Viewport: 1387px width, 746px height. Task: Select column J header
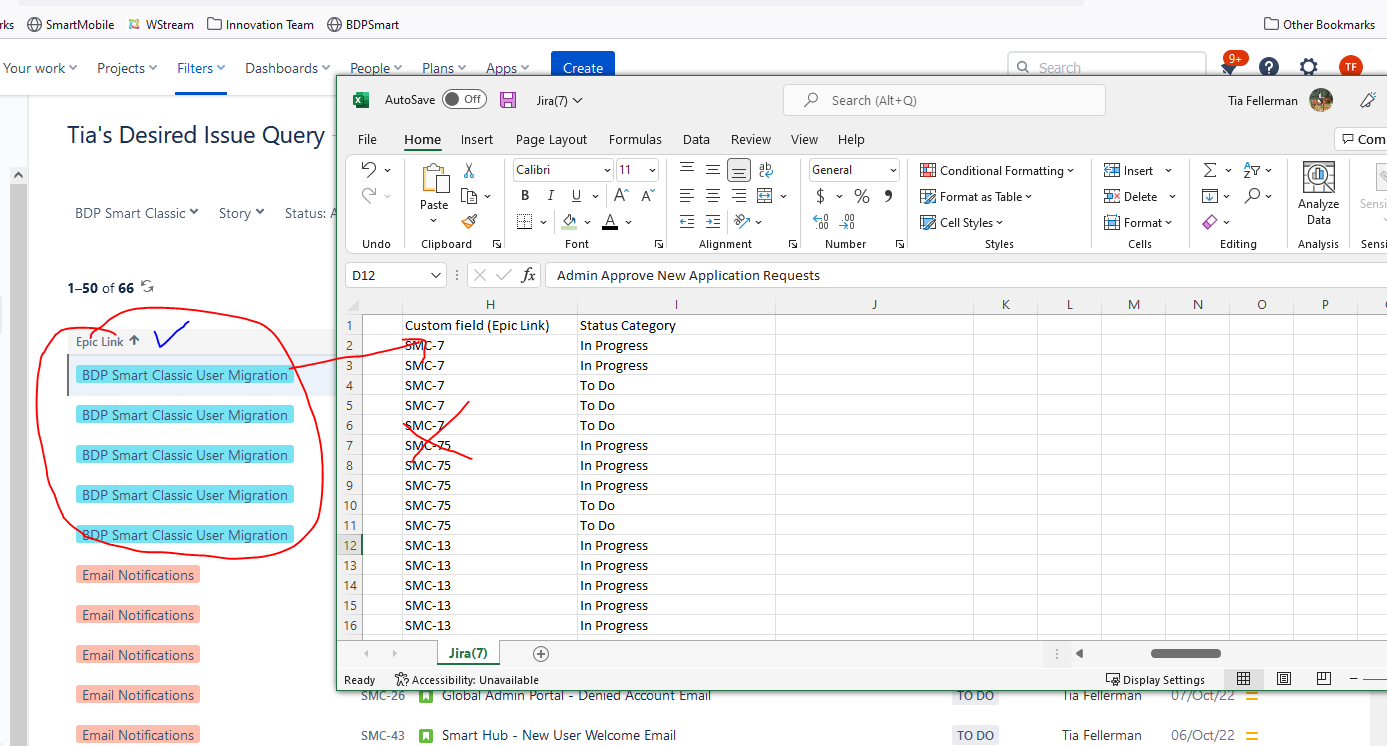click(874, 305)
